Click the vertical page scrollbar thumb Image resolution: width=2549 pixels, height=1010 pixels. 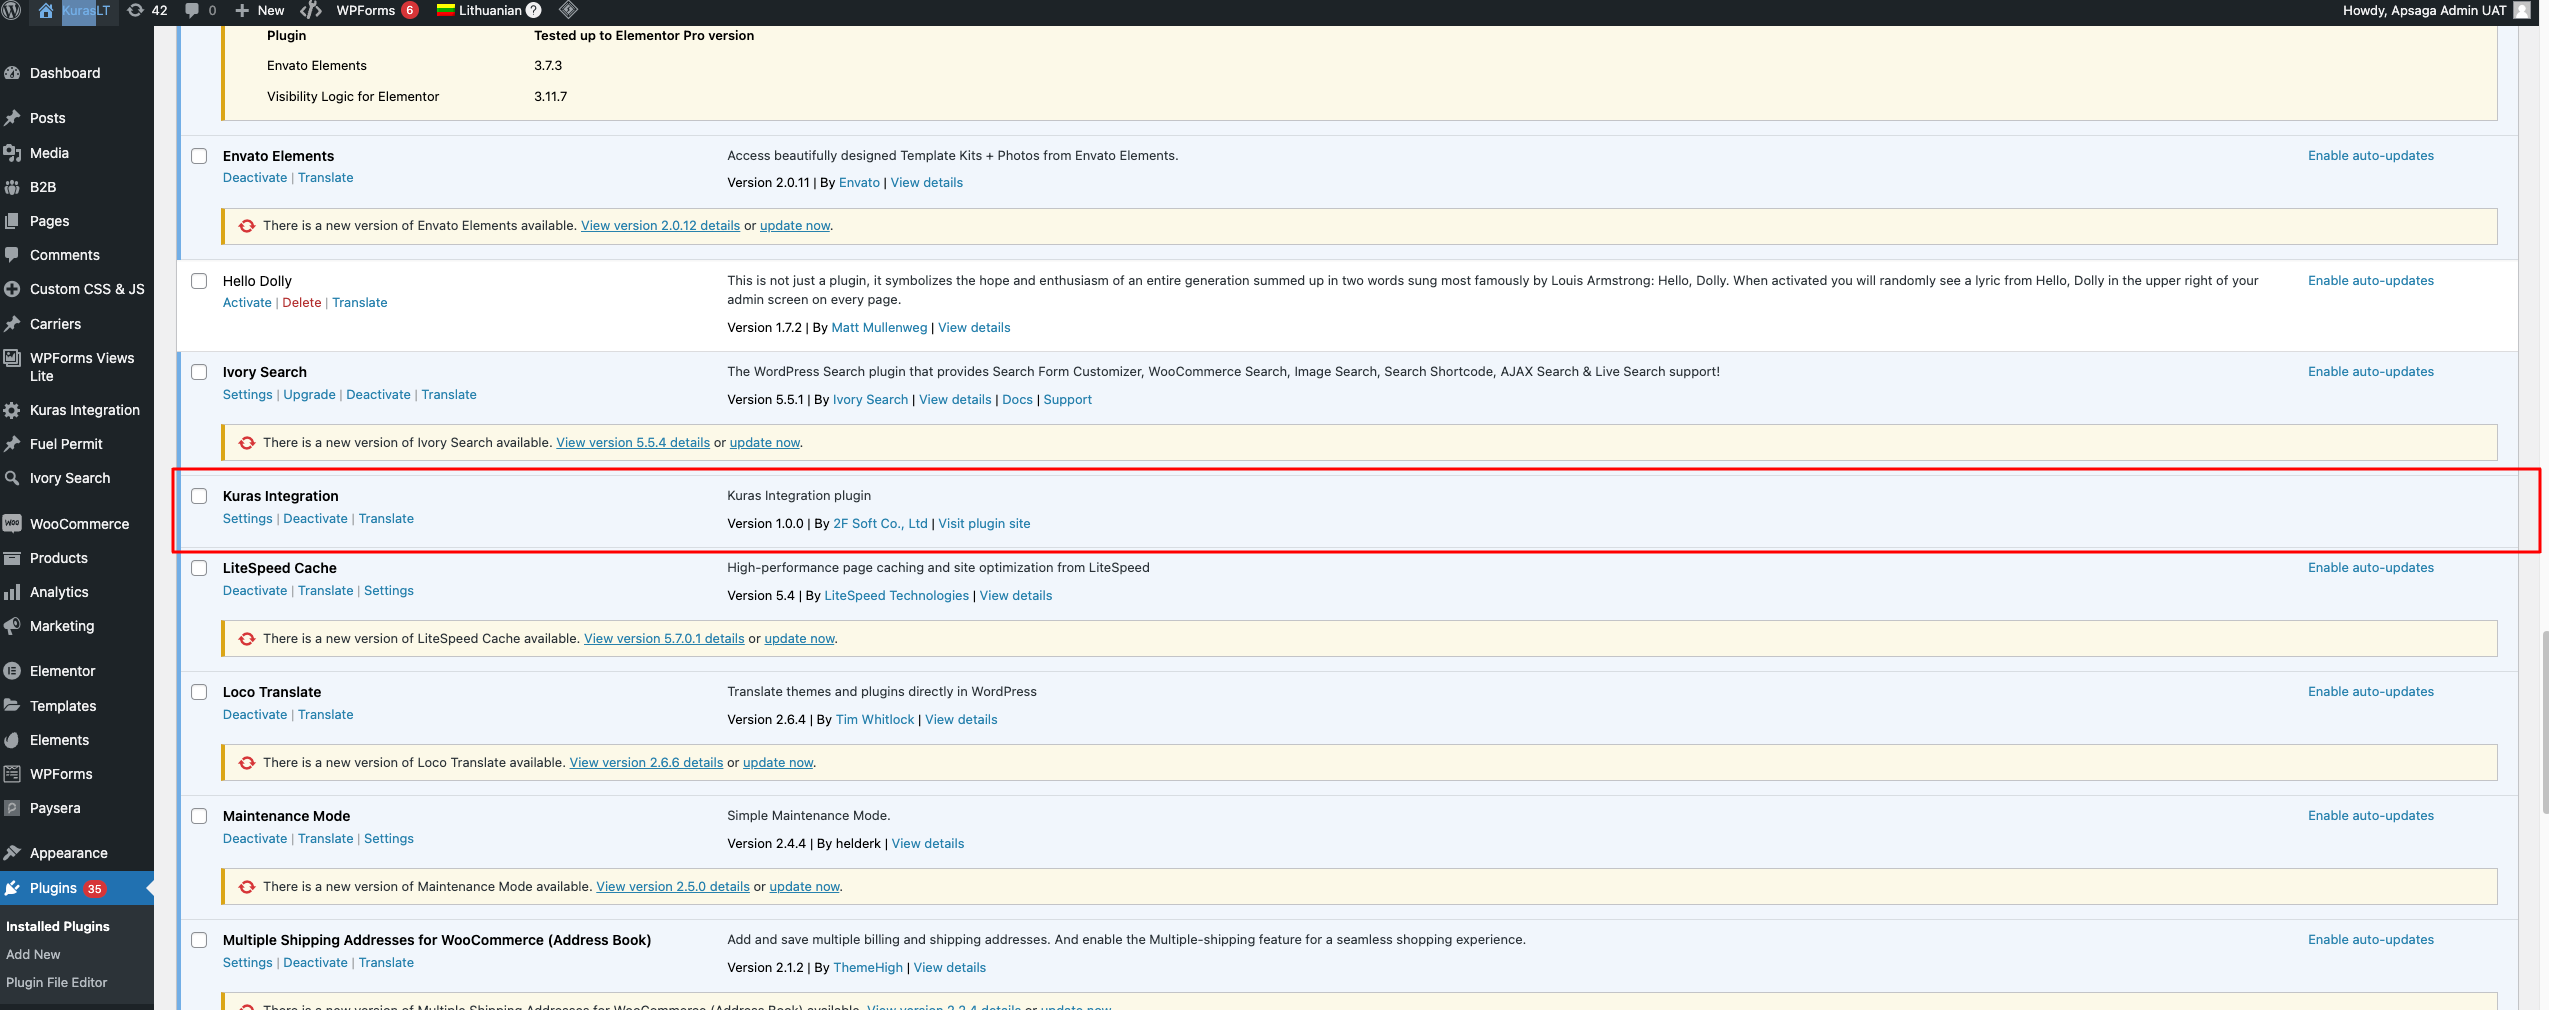pos(2544,722)
